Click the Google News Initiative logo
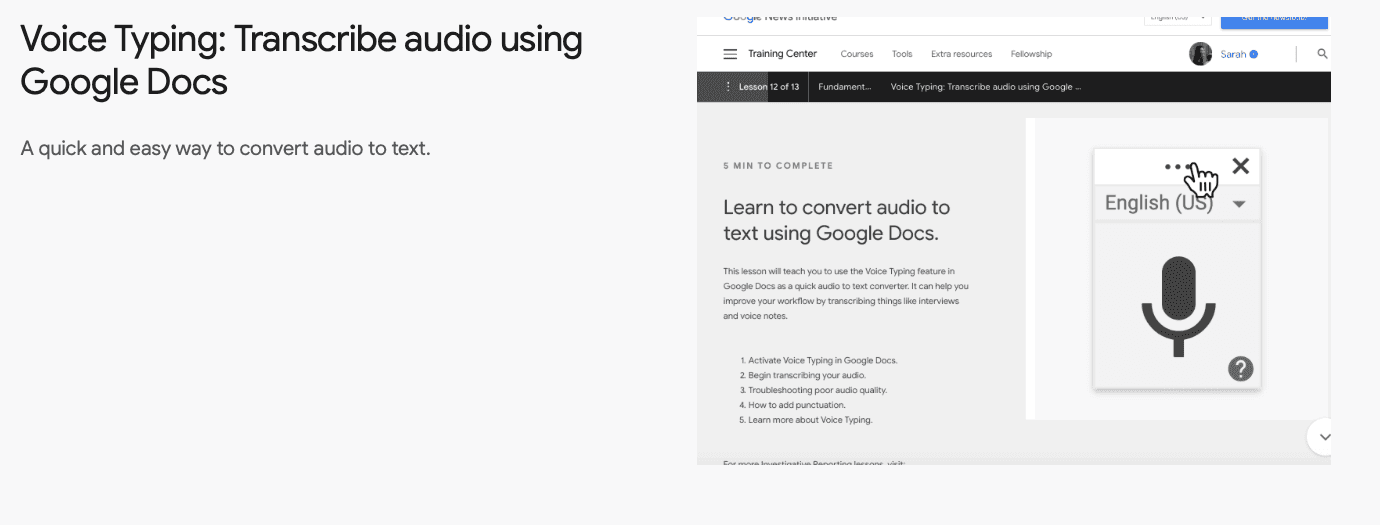The width and height of the screenshot is (1380, 525). pyautogui.click(x=780, y=19)
